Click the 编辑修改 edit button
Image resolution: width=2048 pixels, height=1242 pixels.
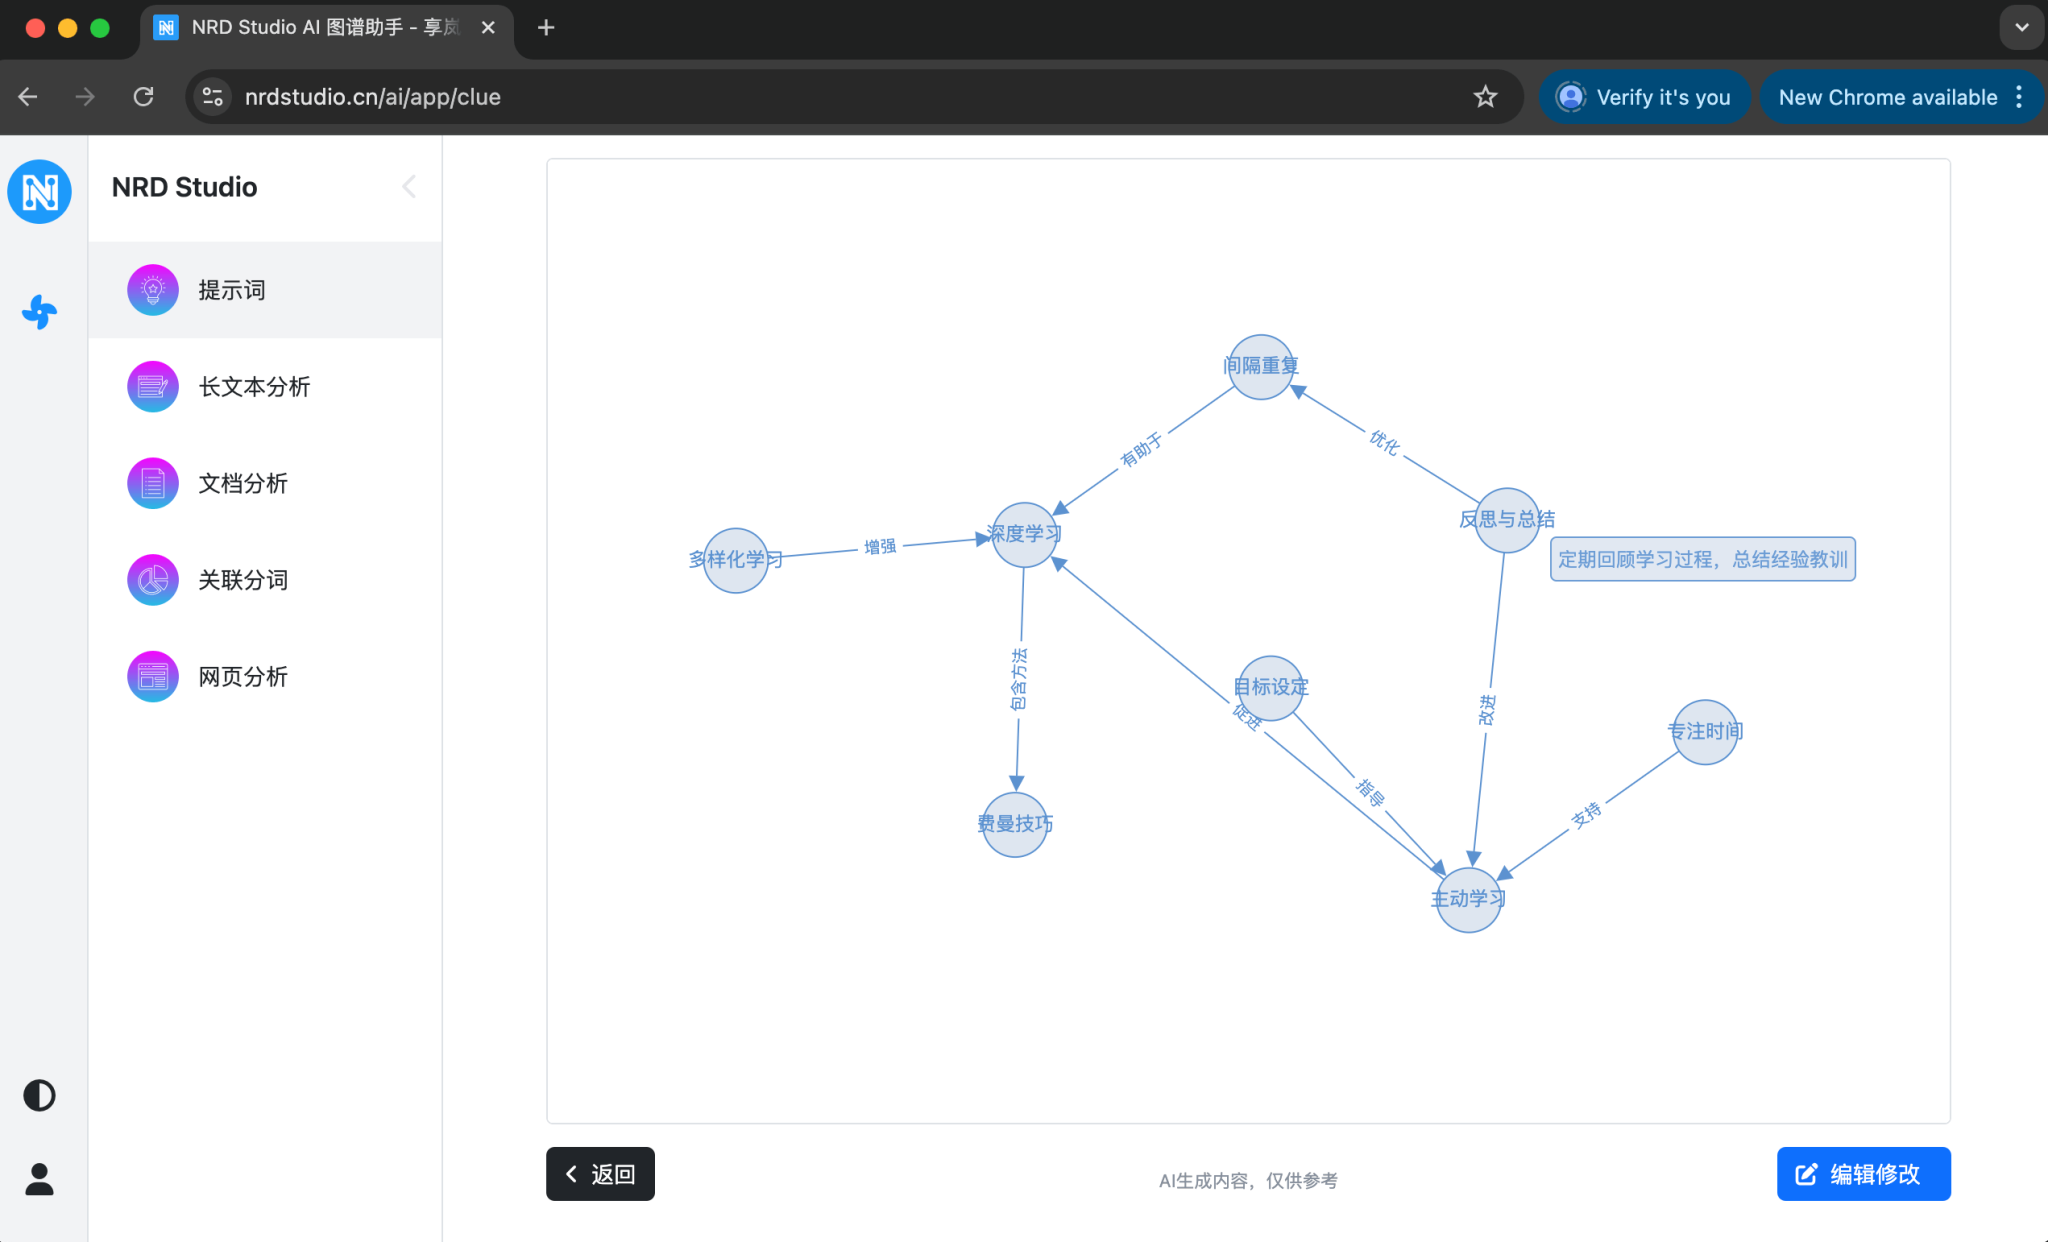pos(1863,1174)
